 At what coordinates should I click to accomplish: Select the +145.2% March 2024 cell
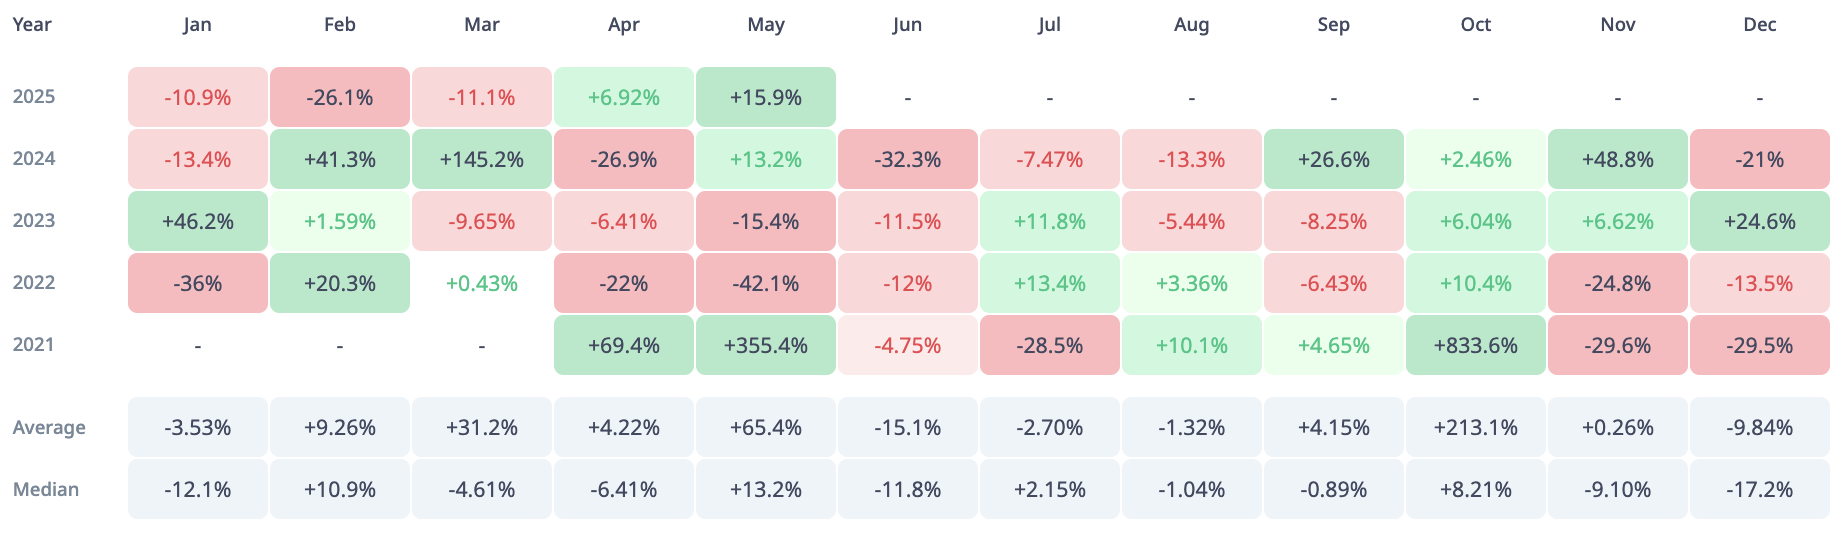(481, 159)
